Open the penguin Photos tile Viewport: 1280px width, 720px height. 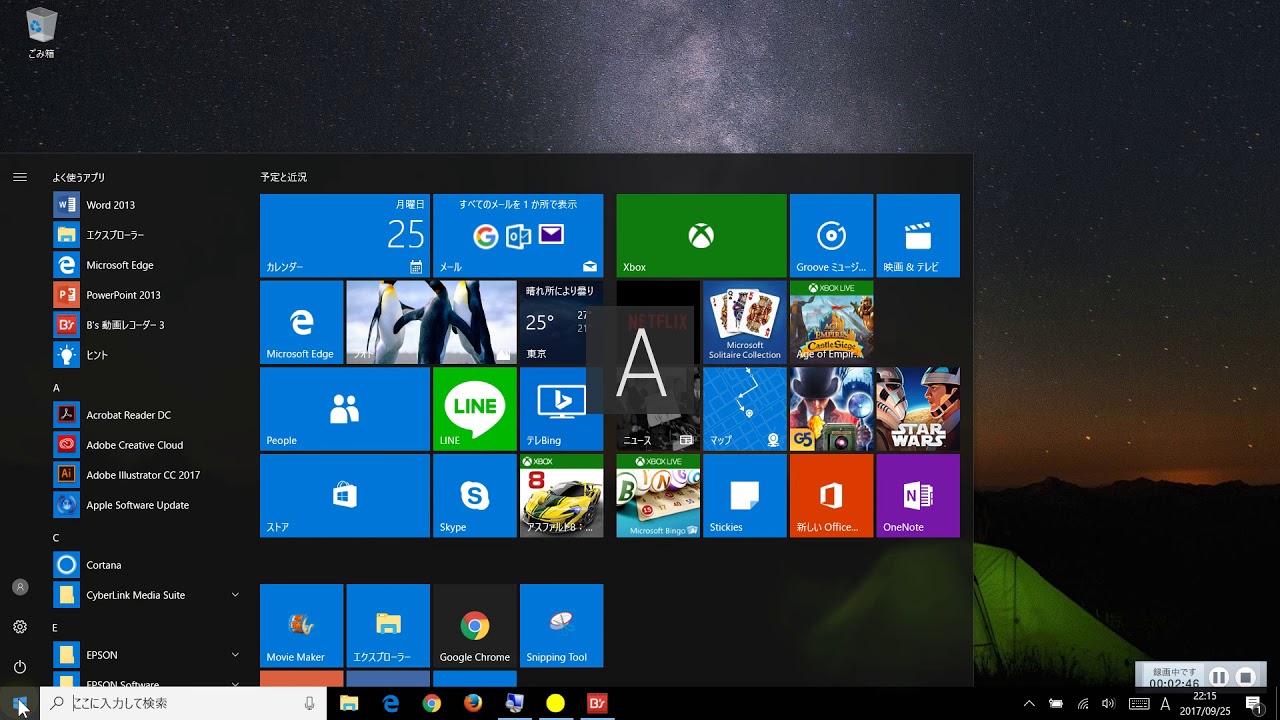pyautogui.click(x=431, y=322)
